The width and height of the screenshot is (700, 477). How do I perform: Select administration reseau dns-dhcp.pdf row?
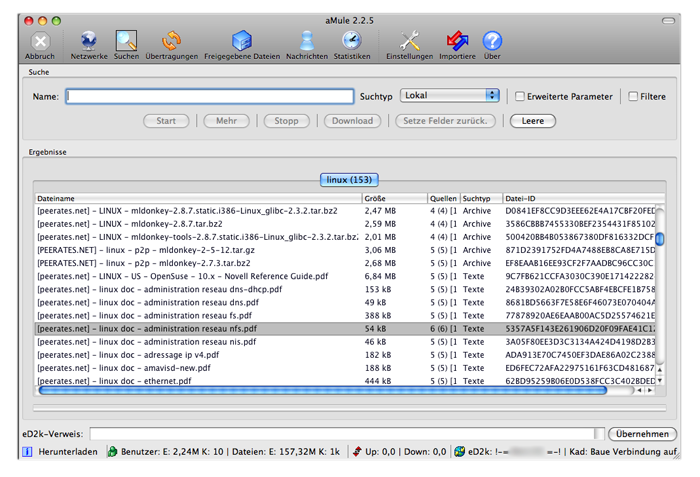pyautogui.click(x=345, y=289)
